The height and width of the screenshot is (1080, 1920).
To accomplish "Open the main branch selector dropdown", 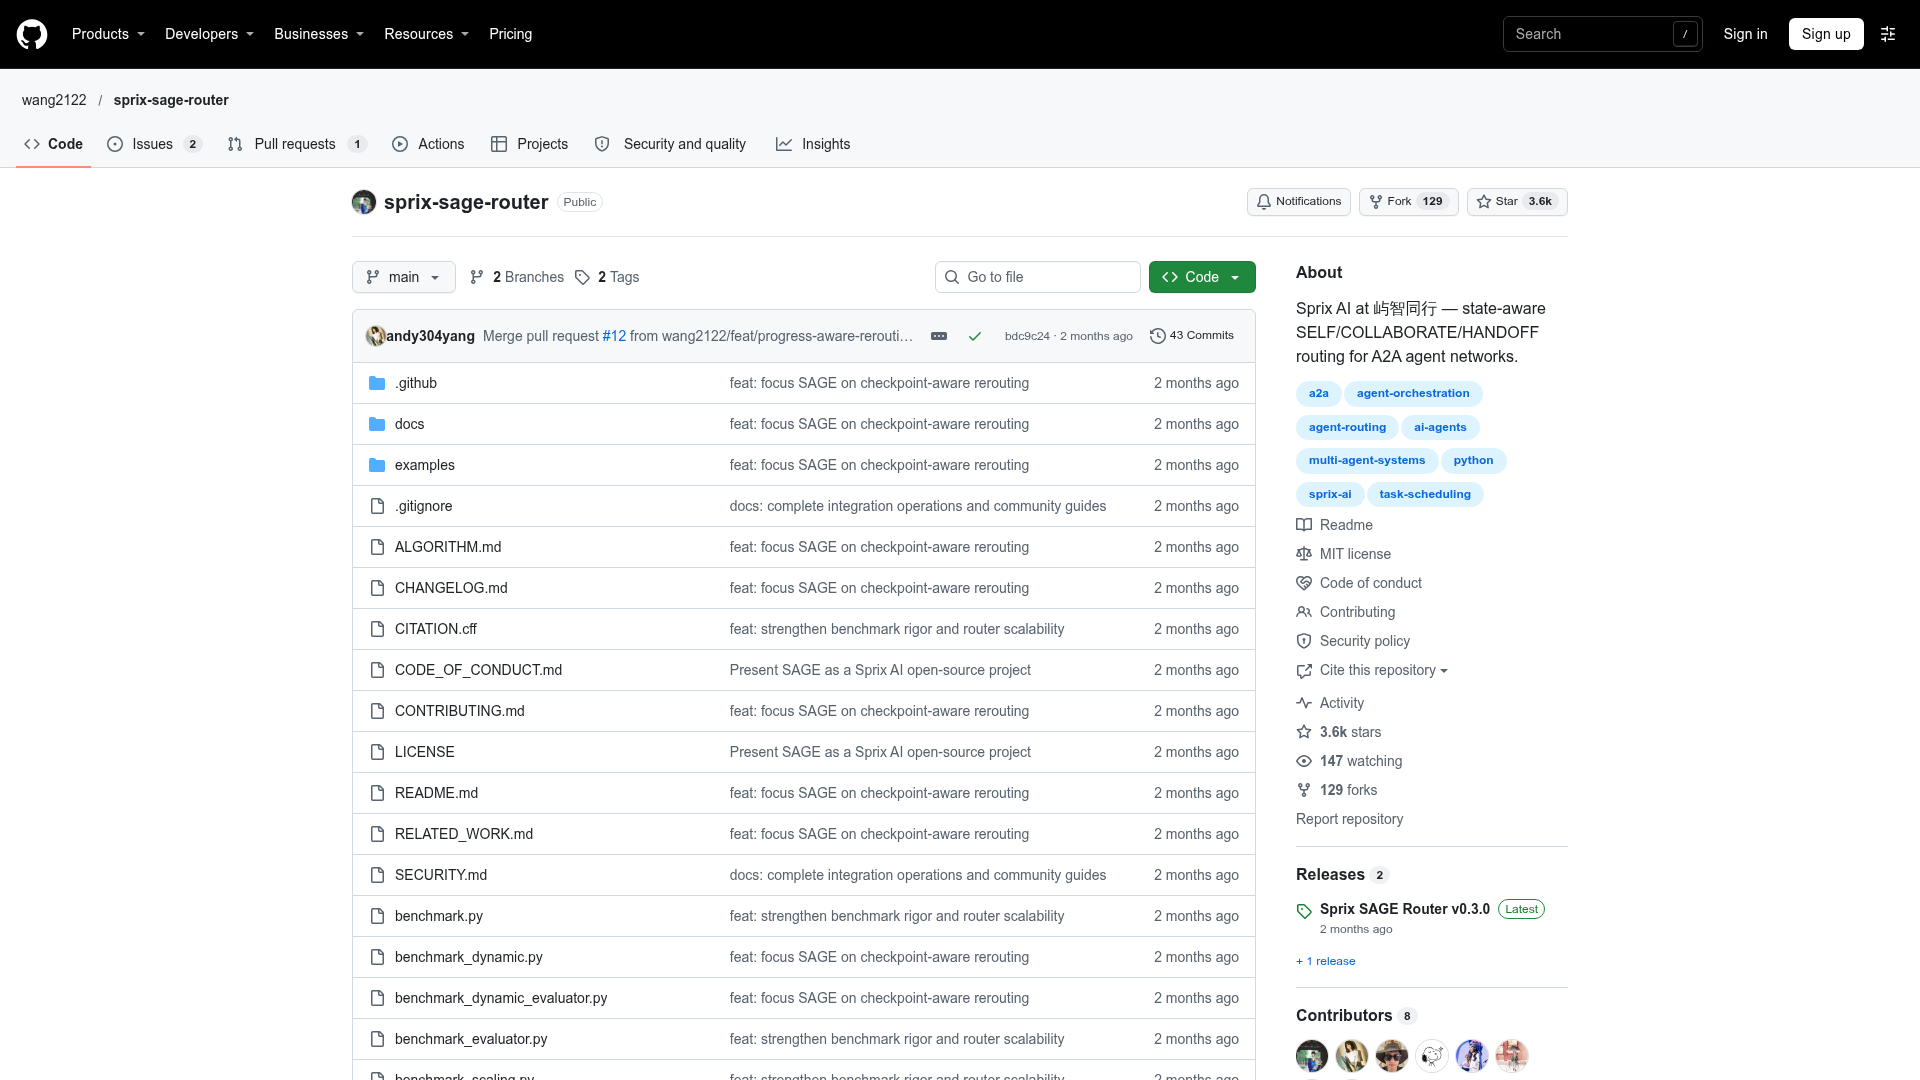I will click(x=404, y=277).
